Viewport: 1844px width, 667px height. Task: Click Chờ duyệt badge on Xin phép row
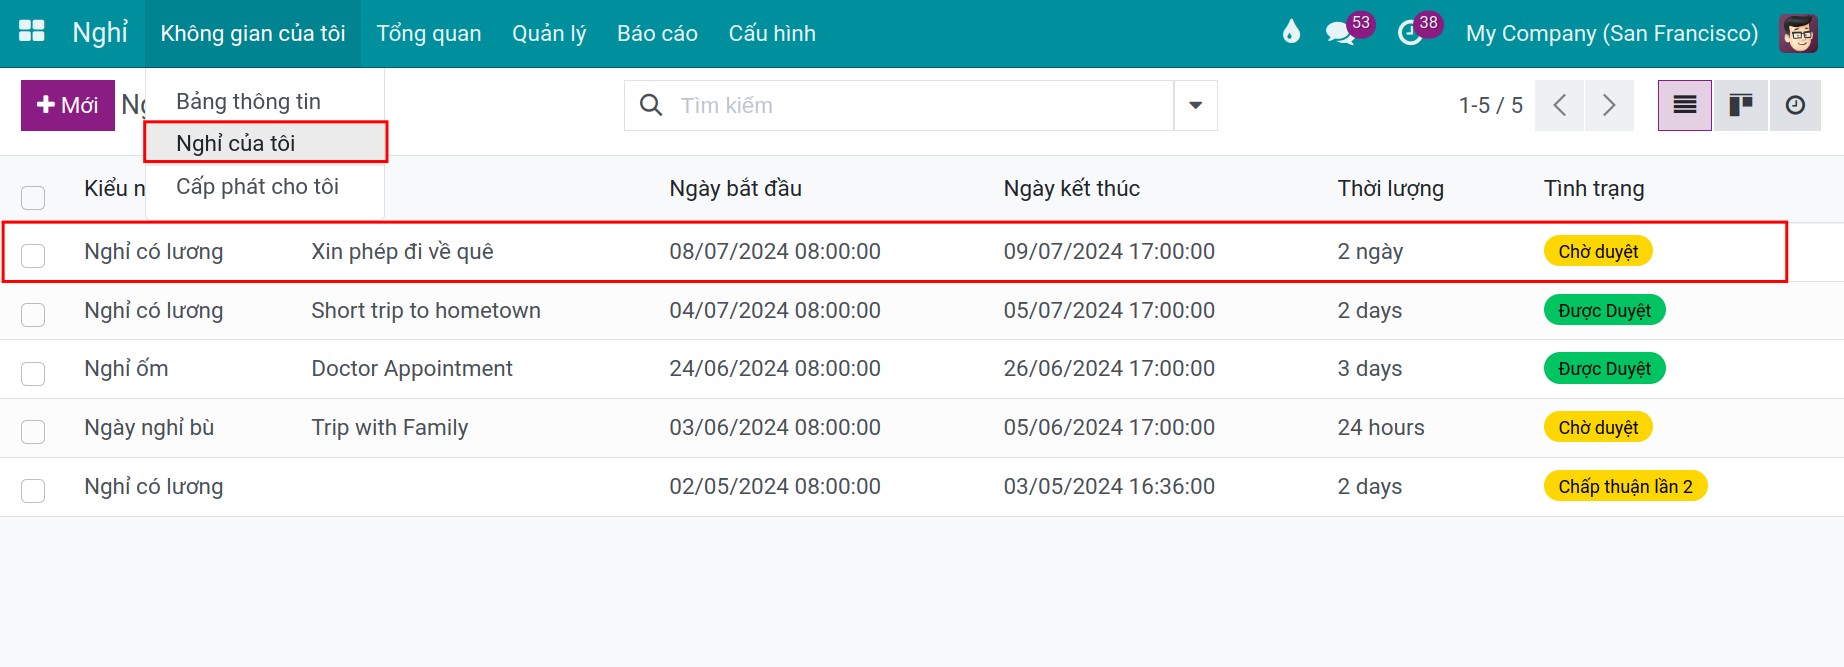[1598, 251]
